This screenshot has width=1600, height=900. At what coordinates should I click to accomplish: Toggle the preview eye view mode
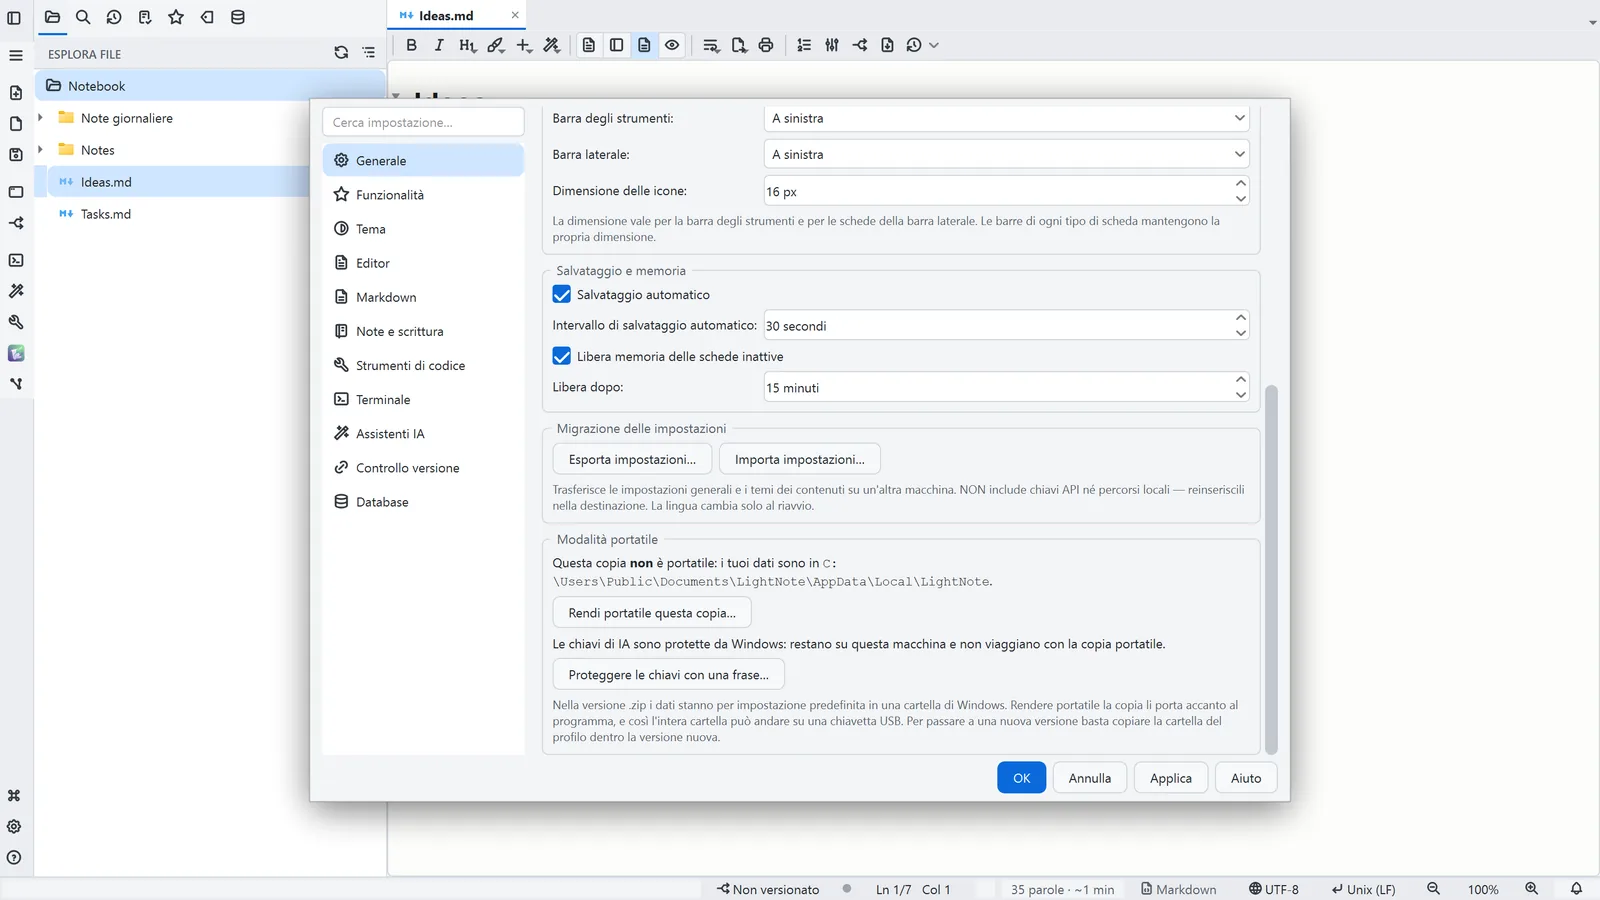tap(672, 45)
